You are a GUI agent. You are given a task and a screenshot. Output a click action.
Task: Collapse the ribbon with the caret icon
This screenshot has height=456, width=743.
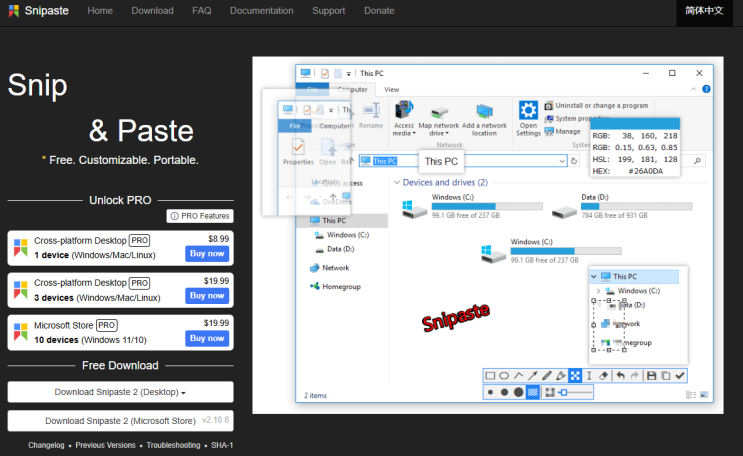[693, 89]
